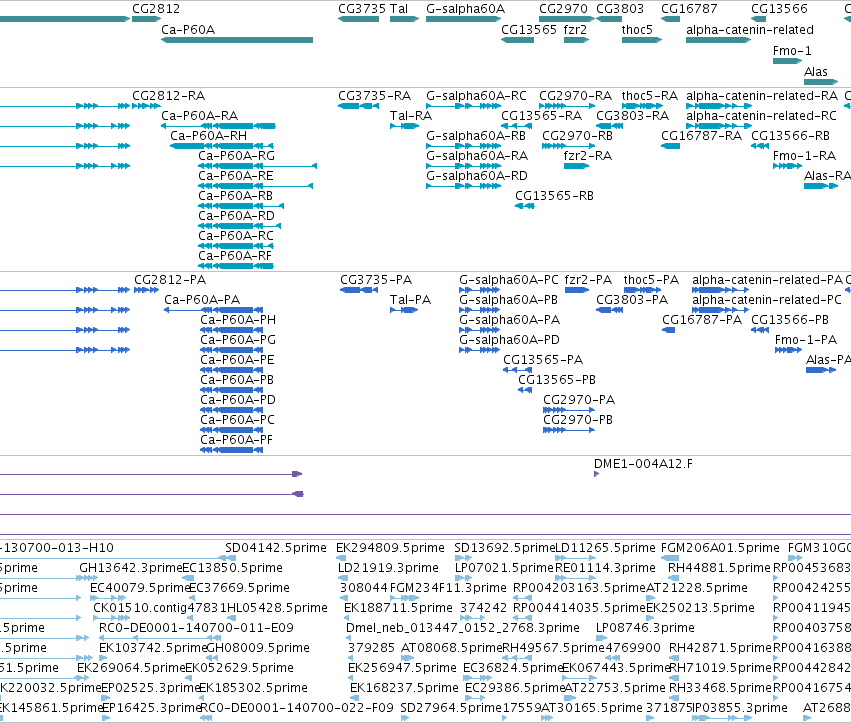Viewport: 851px width, 723px height.
Task: Select the Fmo-1-PA protein label
Action: tap(806, 340)
